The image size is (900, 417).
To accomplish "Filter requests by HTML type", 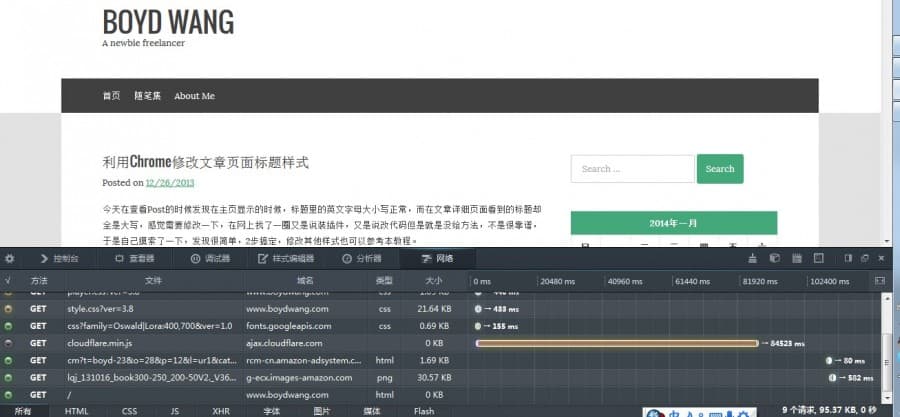I will pos(77,411).
